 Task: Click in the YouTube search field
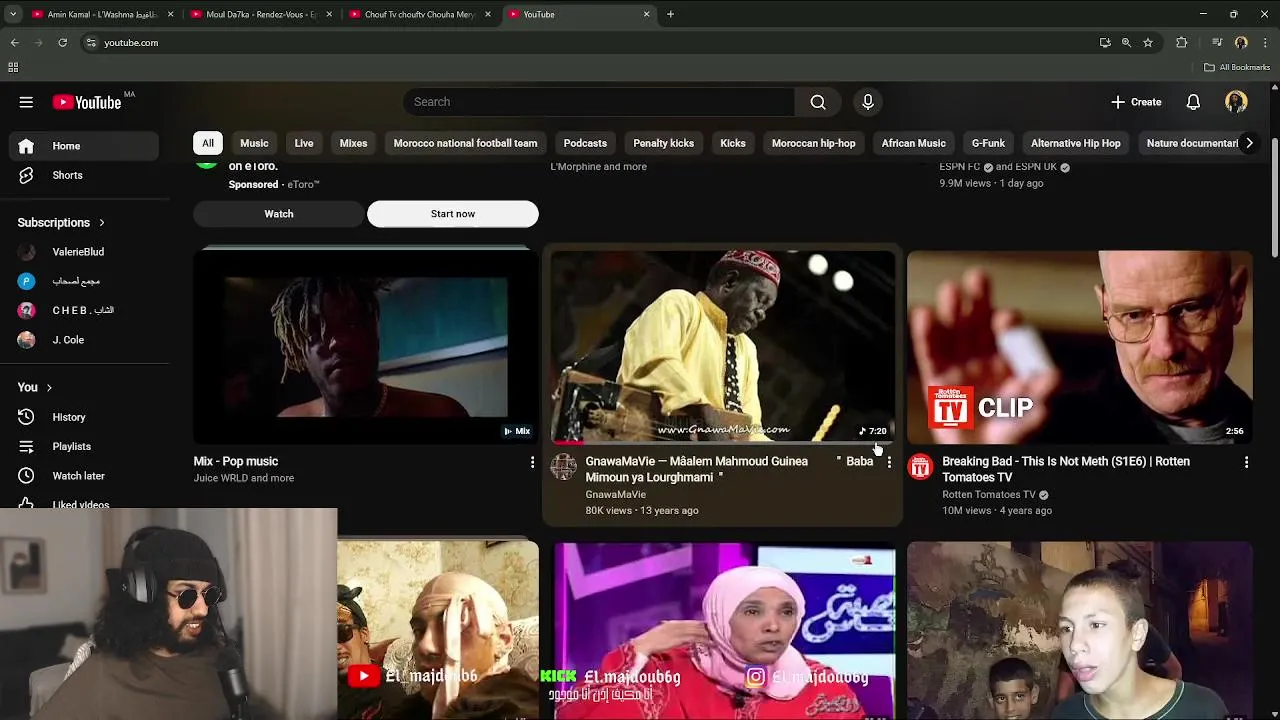[x=600, y=102]
